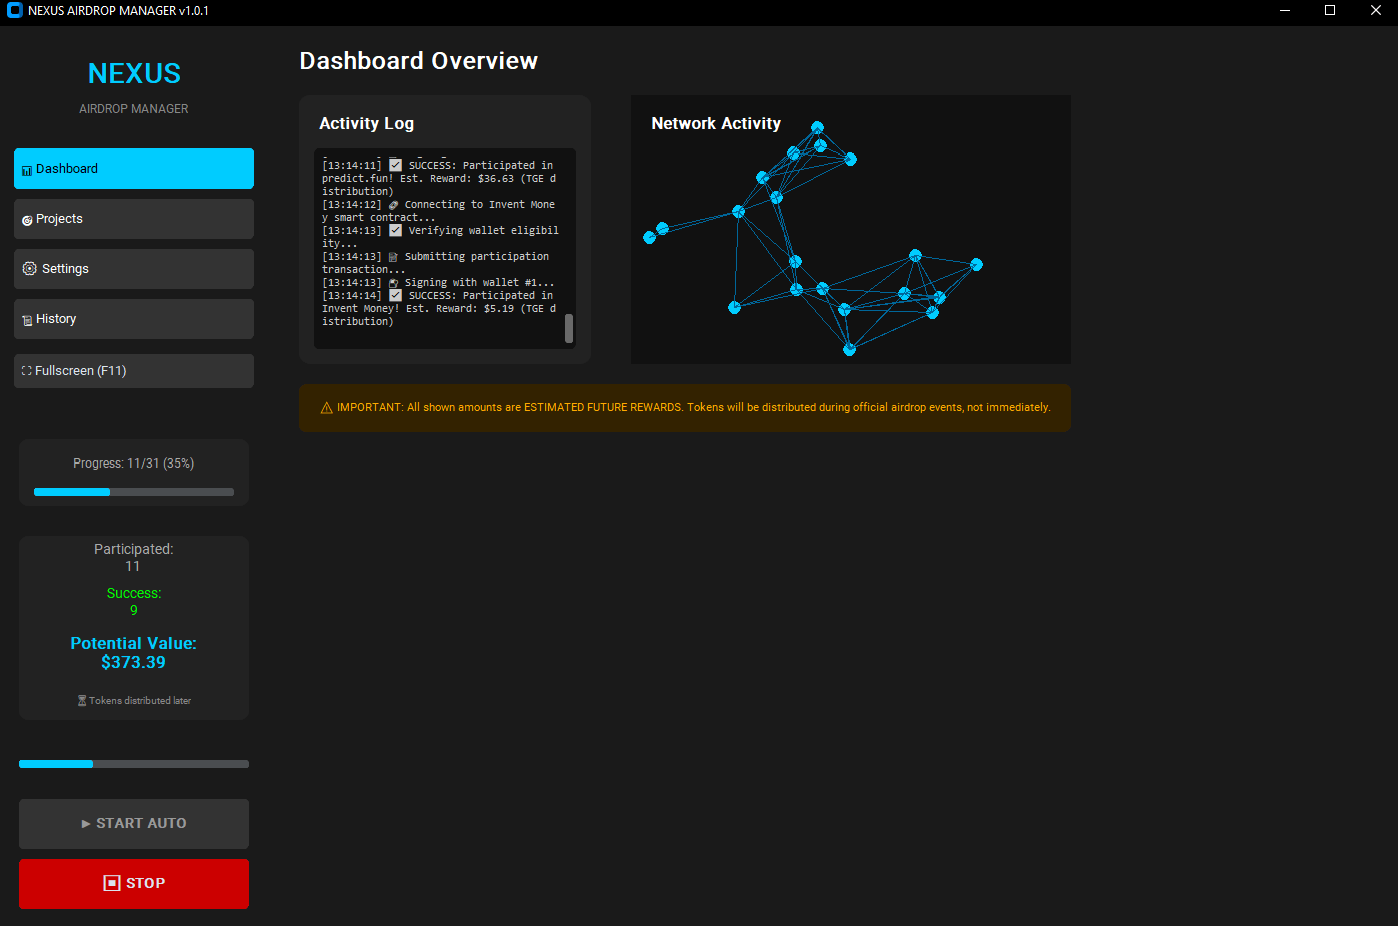Click the Dashboard icon in sidebar
1398x926 pixels.
coord(27,170)
